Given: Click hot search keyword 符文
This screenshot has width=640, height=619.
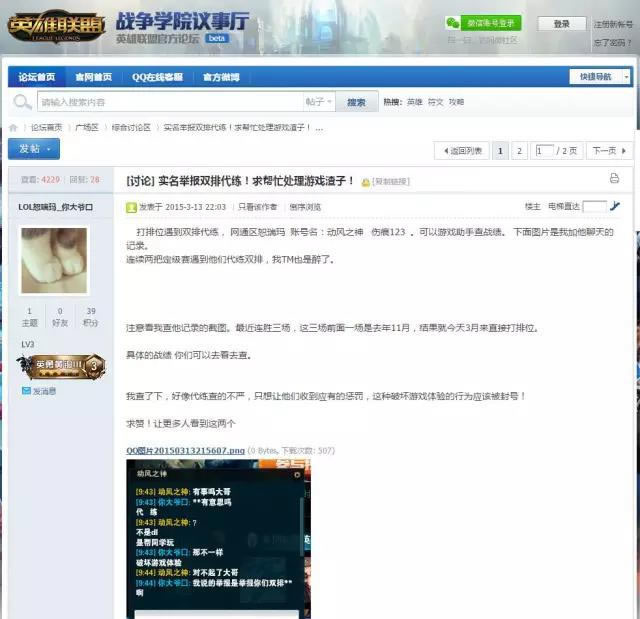Looking at the screenshot, I should (436, 102).
